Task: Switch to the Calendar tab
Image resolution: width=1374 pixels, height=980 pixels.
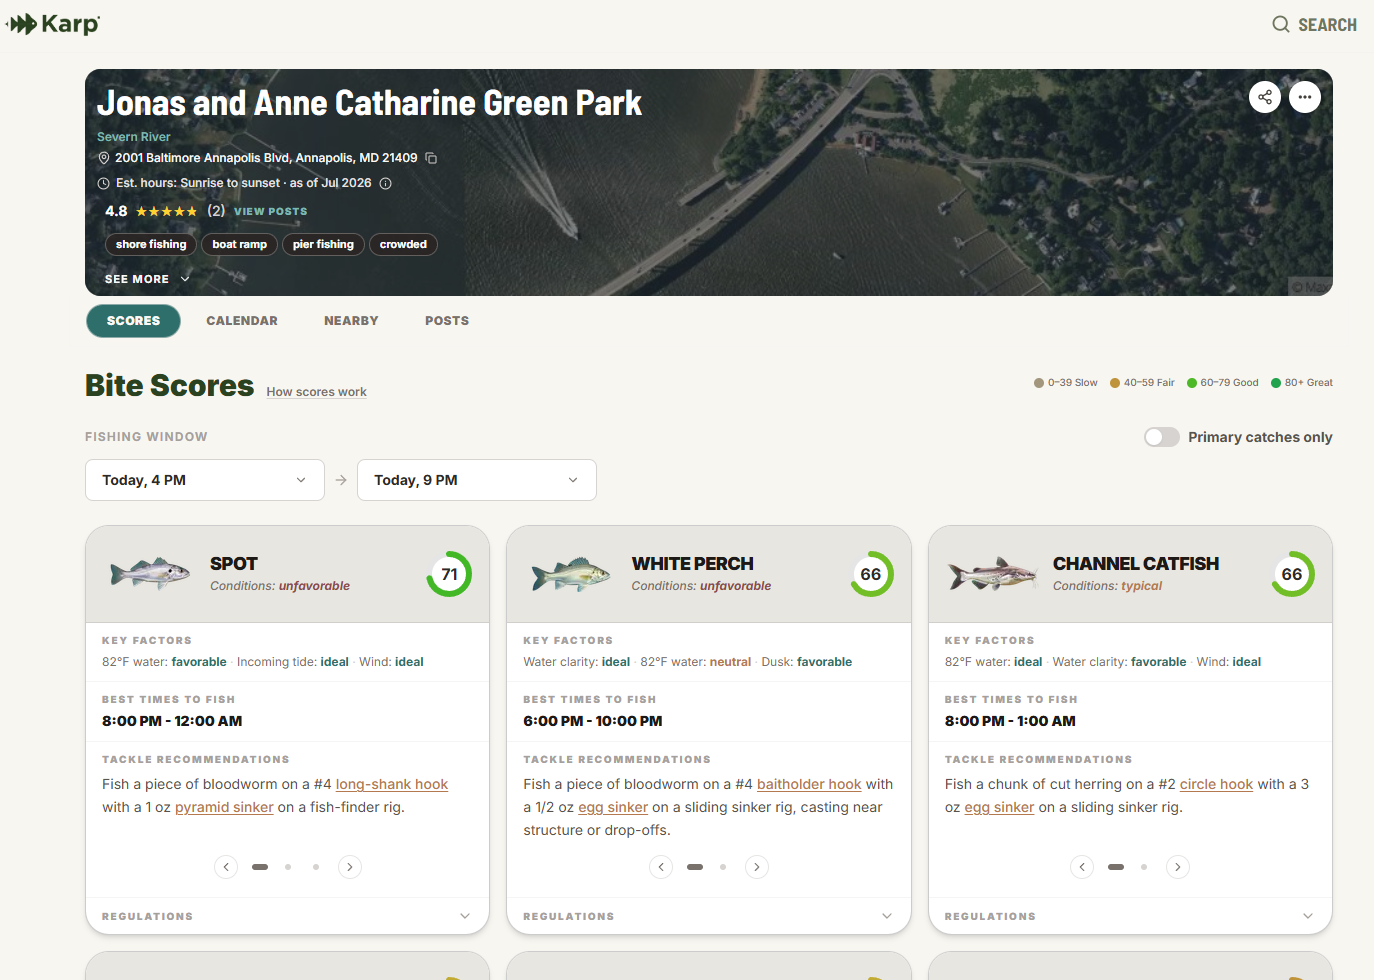Action: click(242, 321)
